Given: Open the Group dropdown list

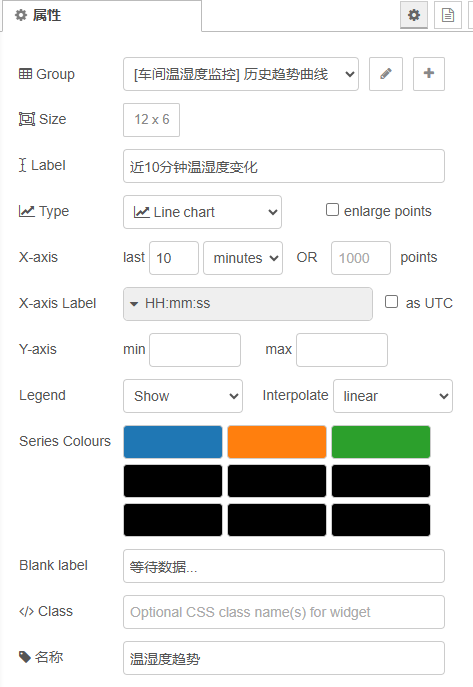Looking at the screenshot, I should [x=241, y=74].
